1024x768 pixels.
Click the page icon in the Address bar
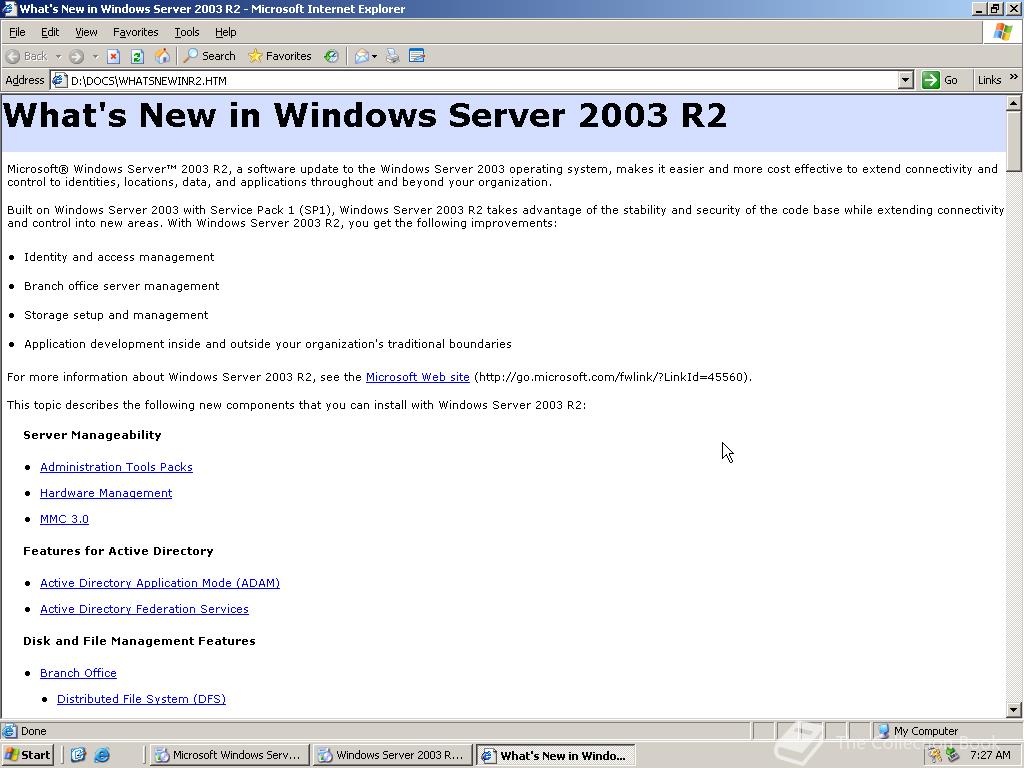tap(59, 80)
